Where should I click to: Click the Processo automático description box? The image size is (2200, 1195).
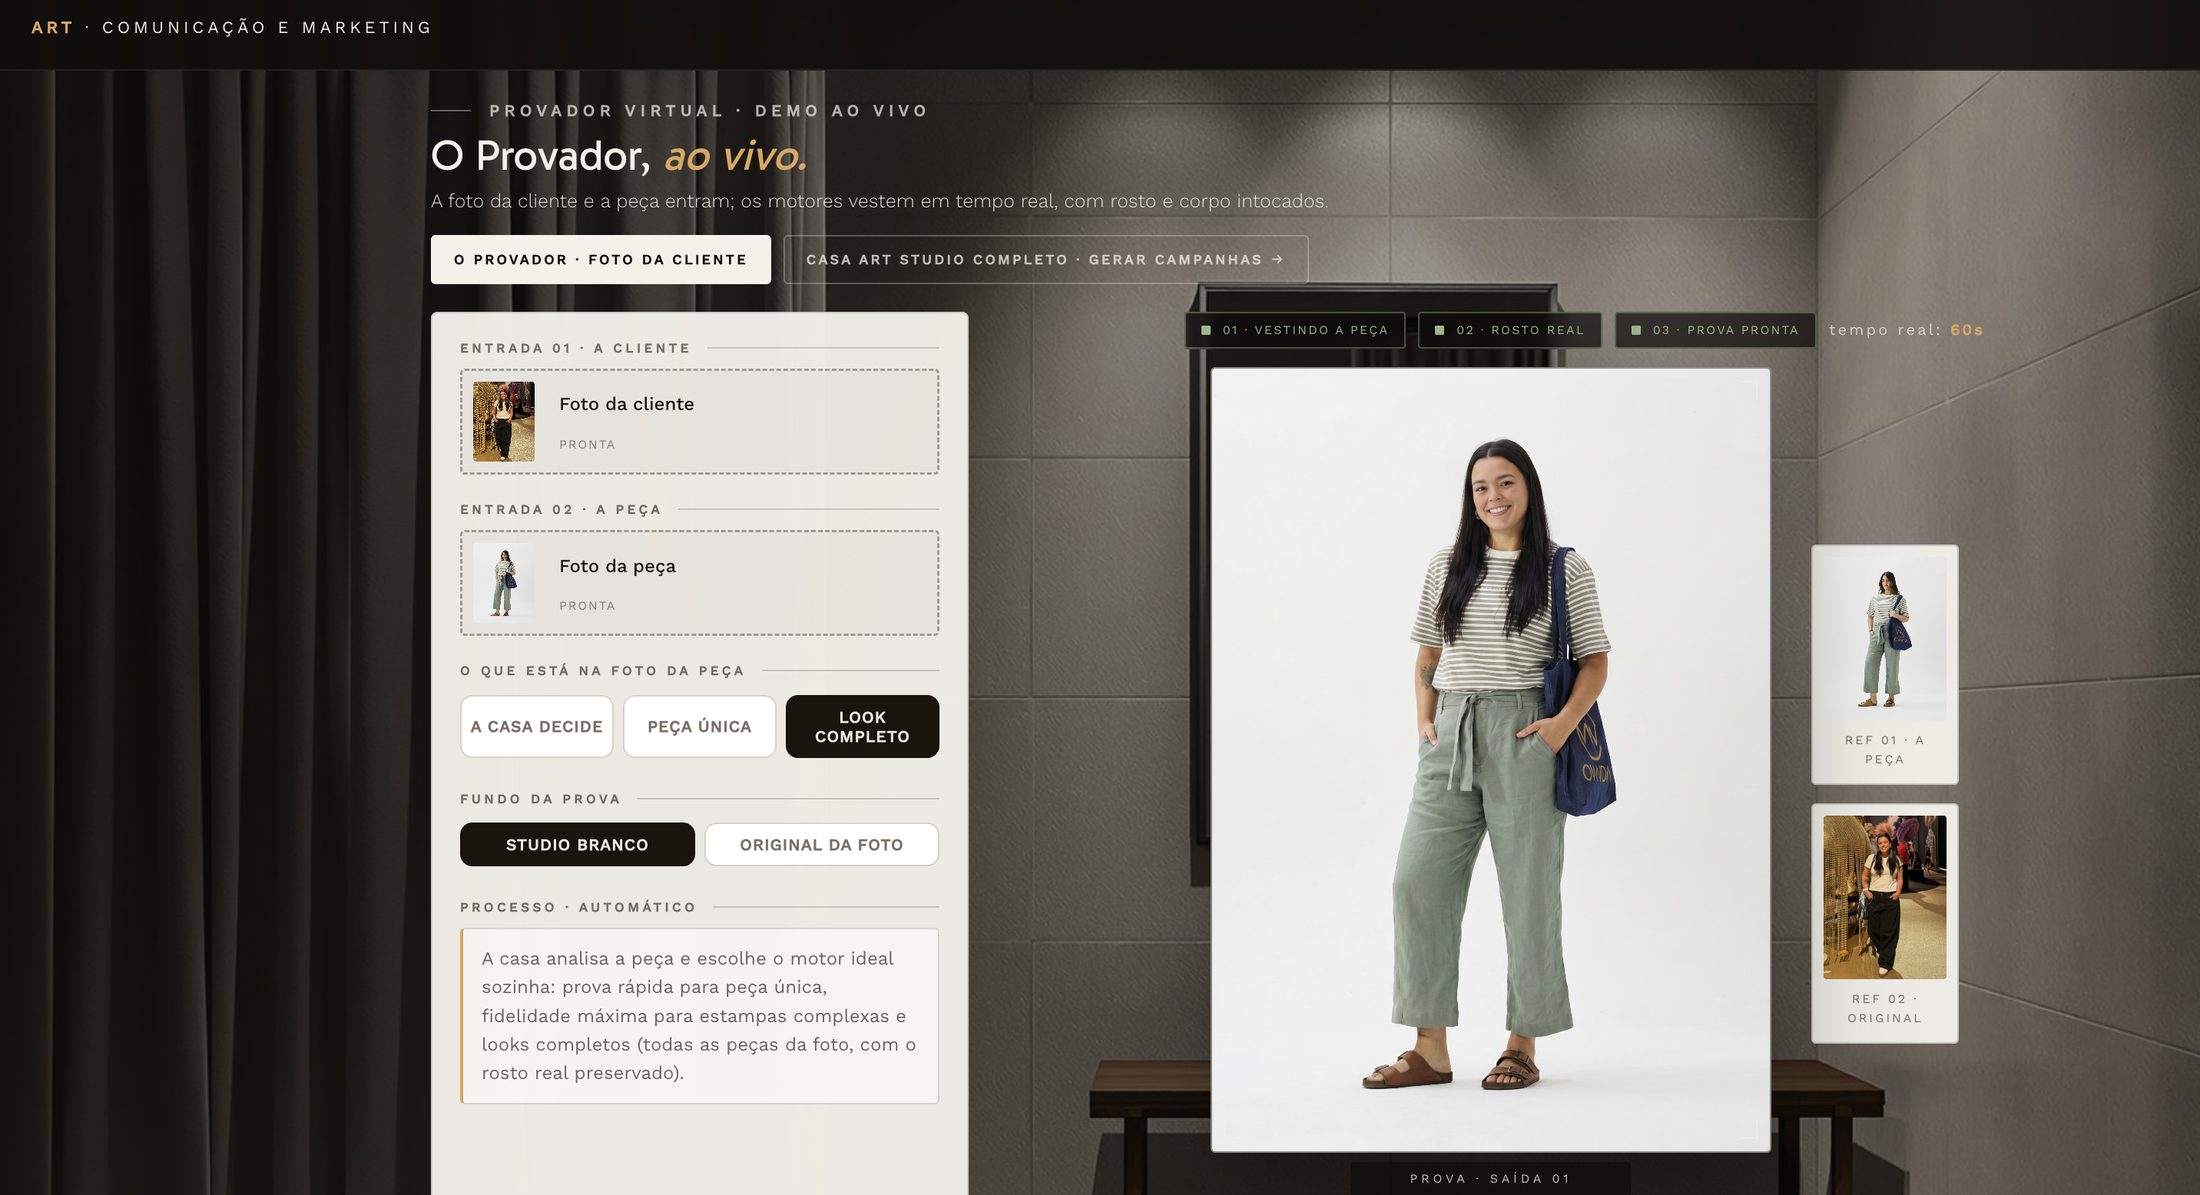699,1016
